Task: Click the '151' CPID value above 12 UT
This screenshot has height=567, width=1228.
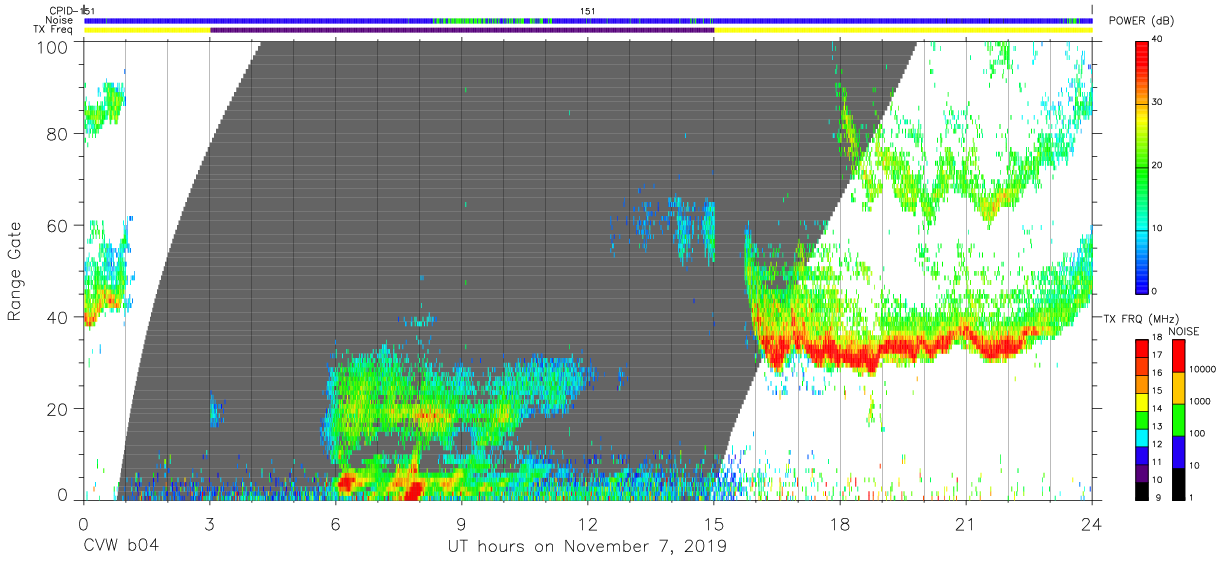Action: click(588, 11)
